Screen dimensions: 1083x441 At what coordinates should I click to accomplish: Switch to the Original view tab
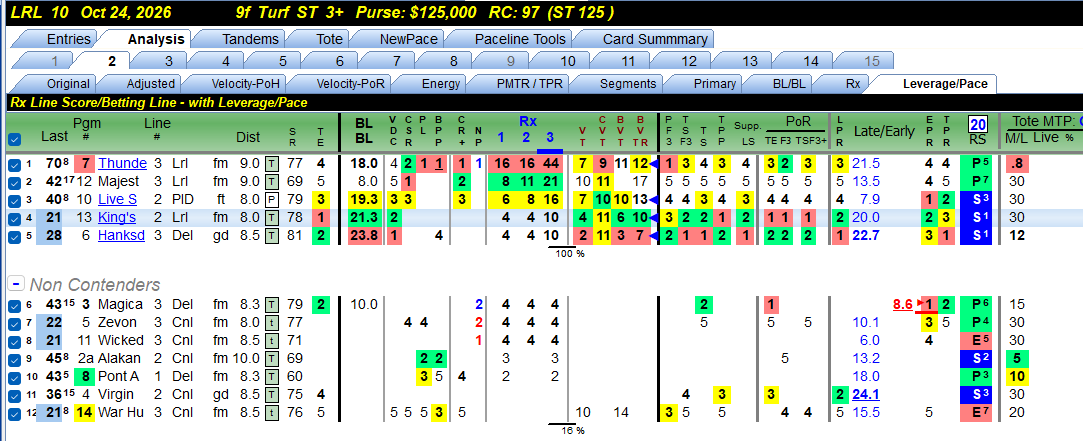(x=68, y=84)
